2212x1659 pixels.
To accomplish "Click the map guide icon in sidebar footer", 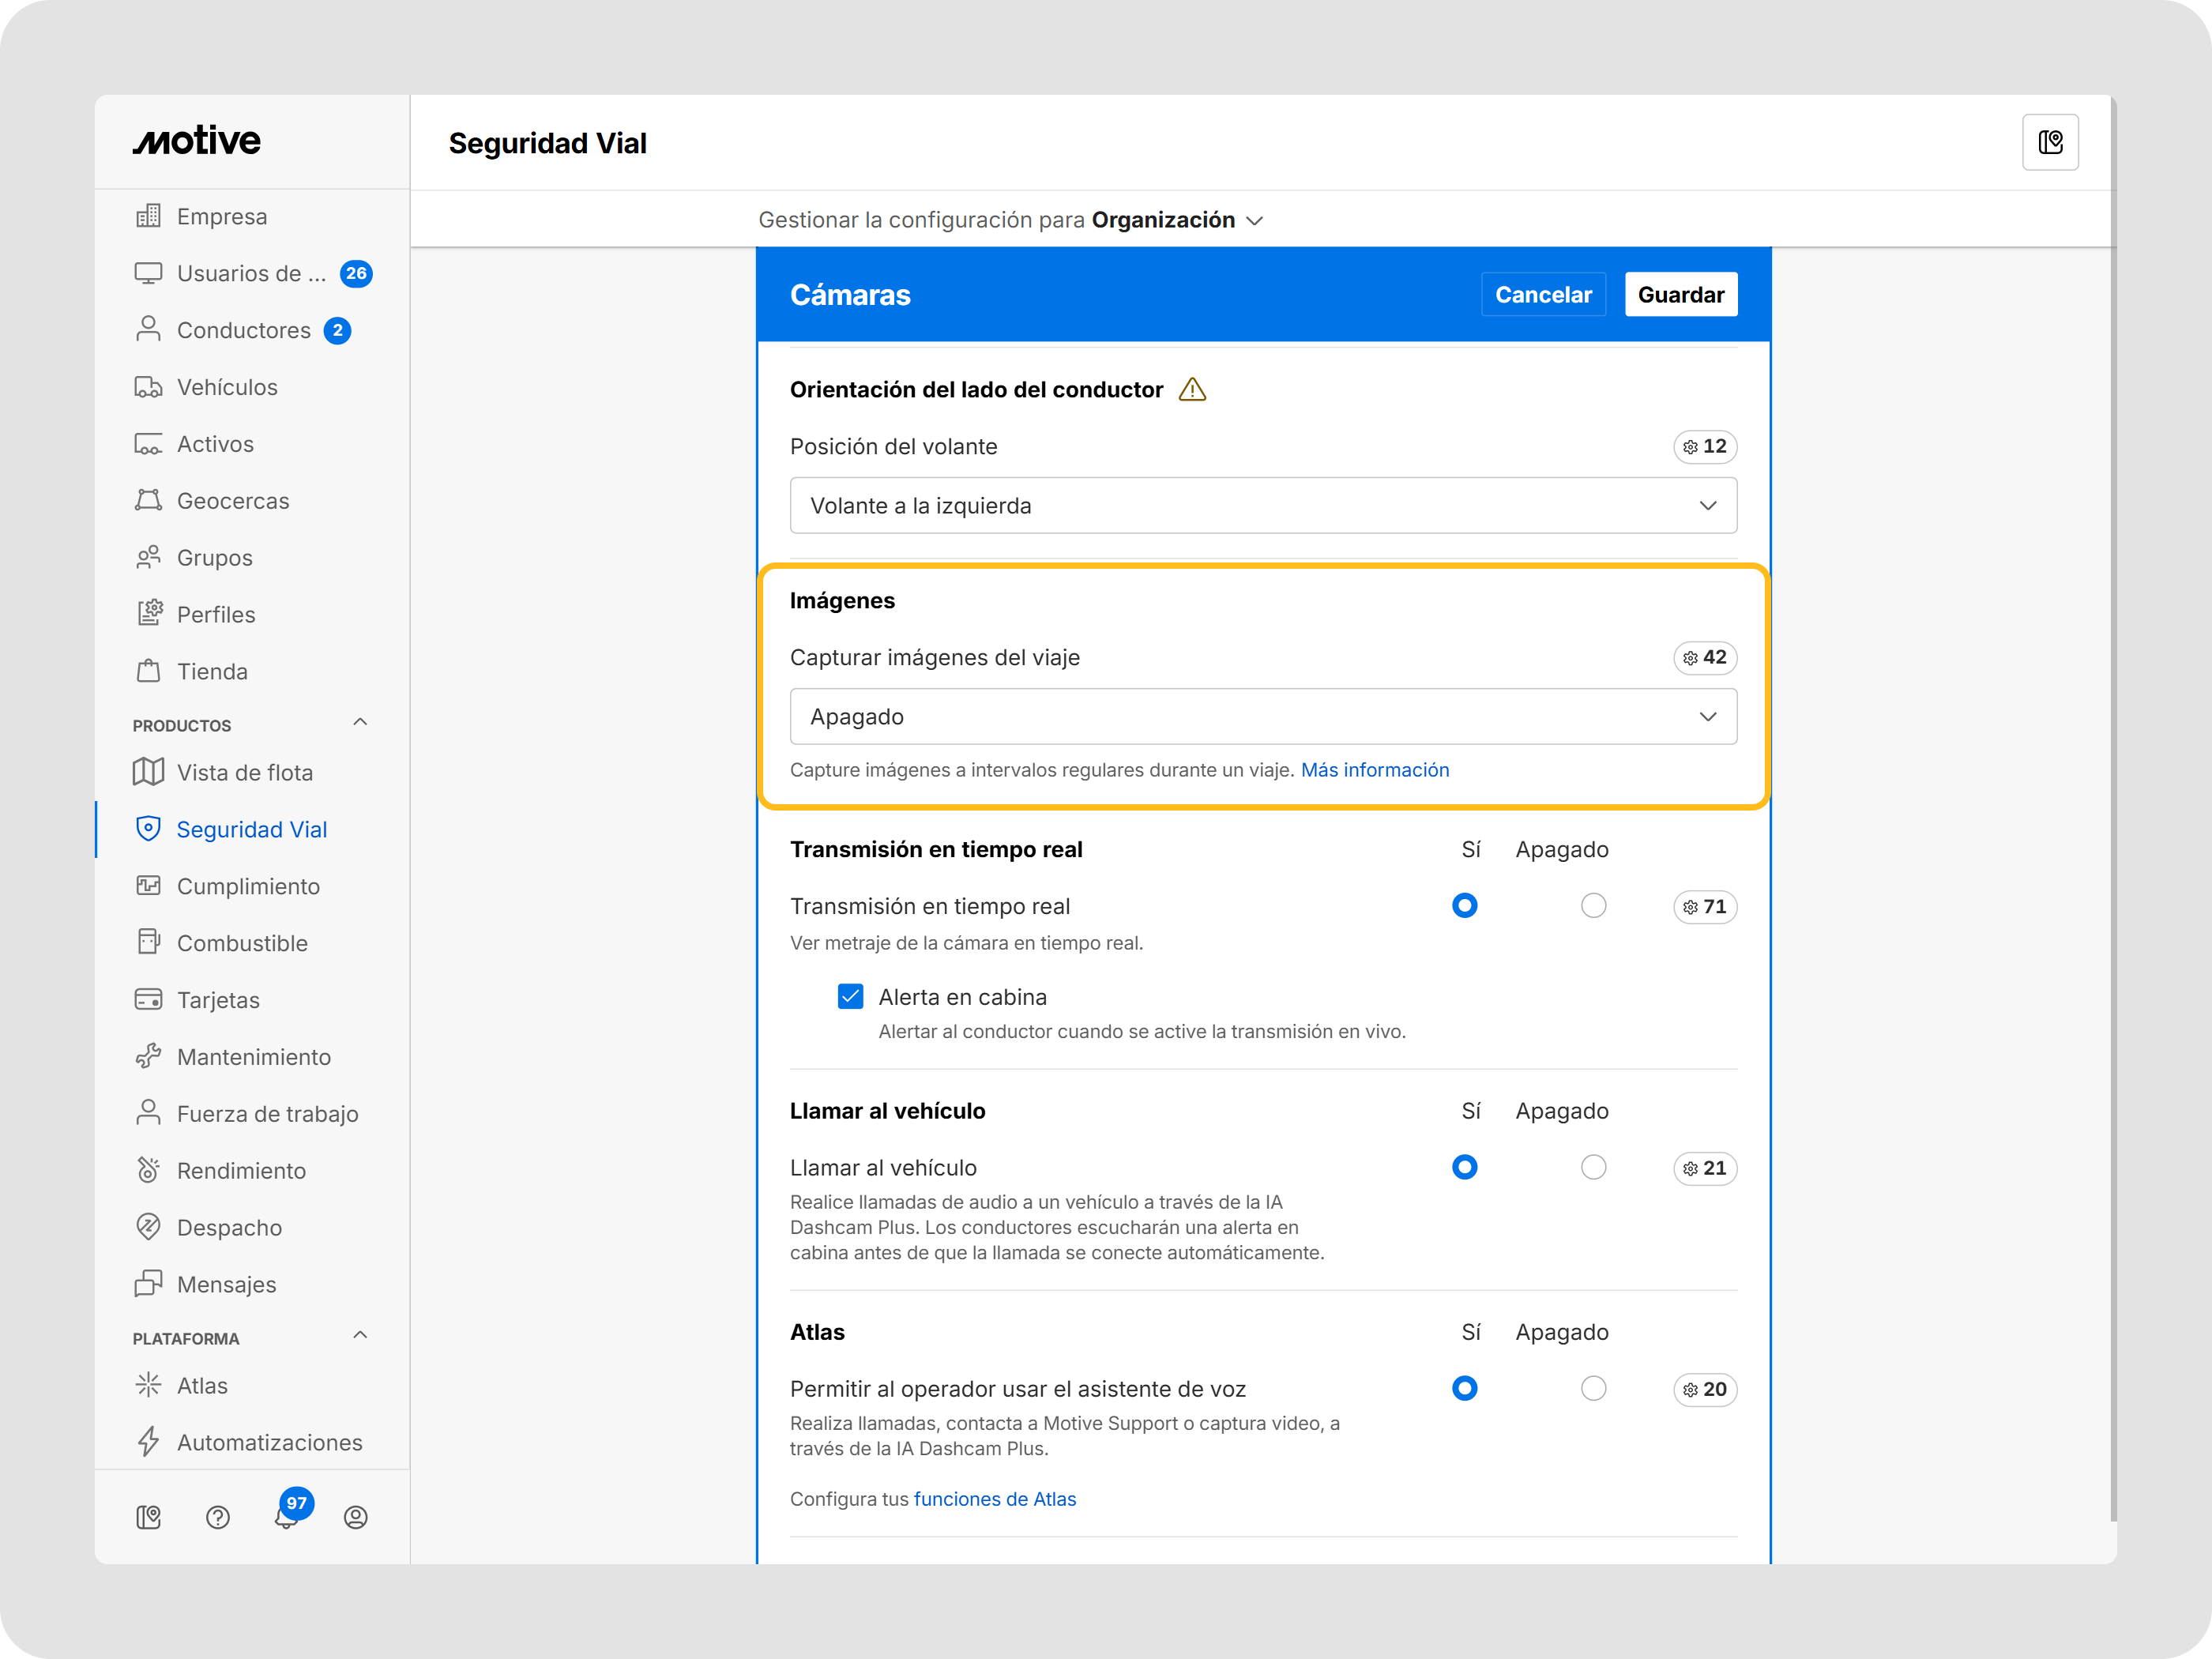I will 148,1517.
